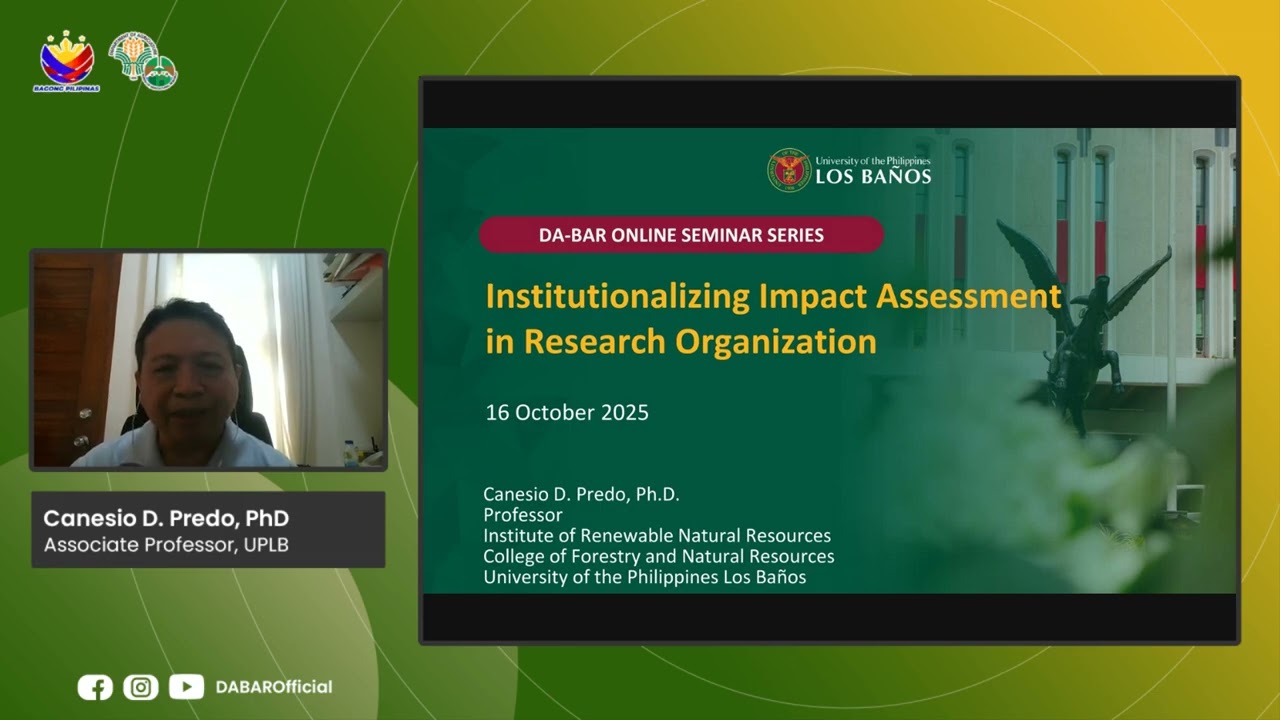Click the Bagong Pilipinas logo
The width and height of the screenshot is (1280, 720).
tap(67, 61)
